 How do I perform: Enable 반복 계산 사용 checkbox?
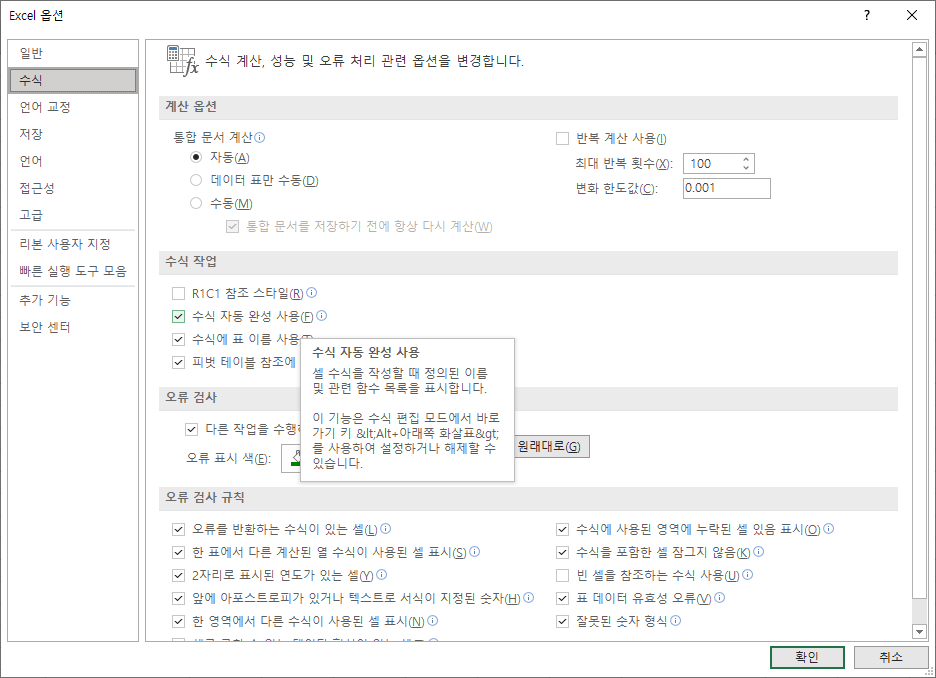point(562,138)
